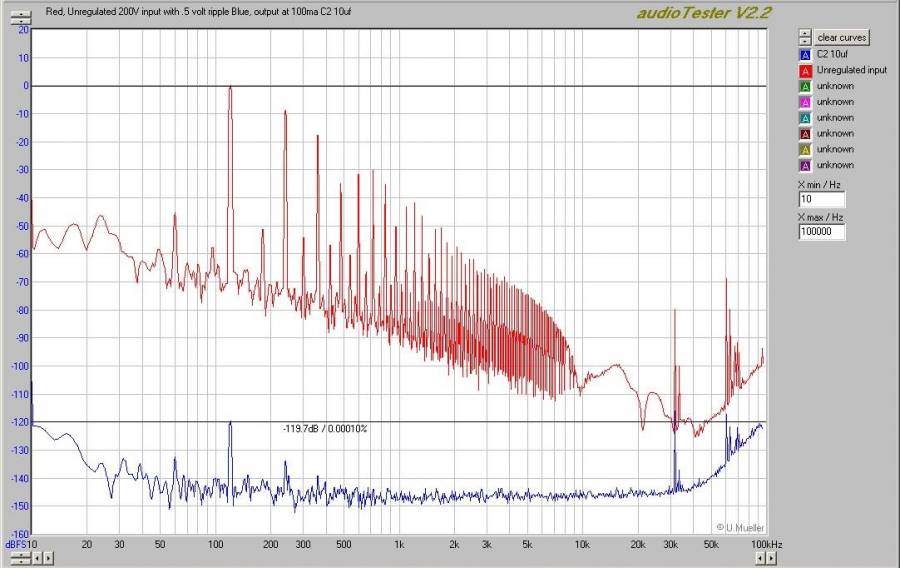Click the teal unknown curve icon
Image resolution: width=900 pixels, height=568 pixels.
[804, 118]
